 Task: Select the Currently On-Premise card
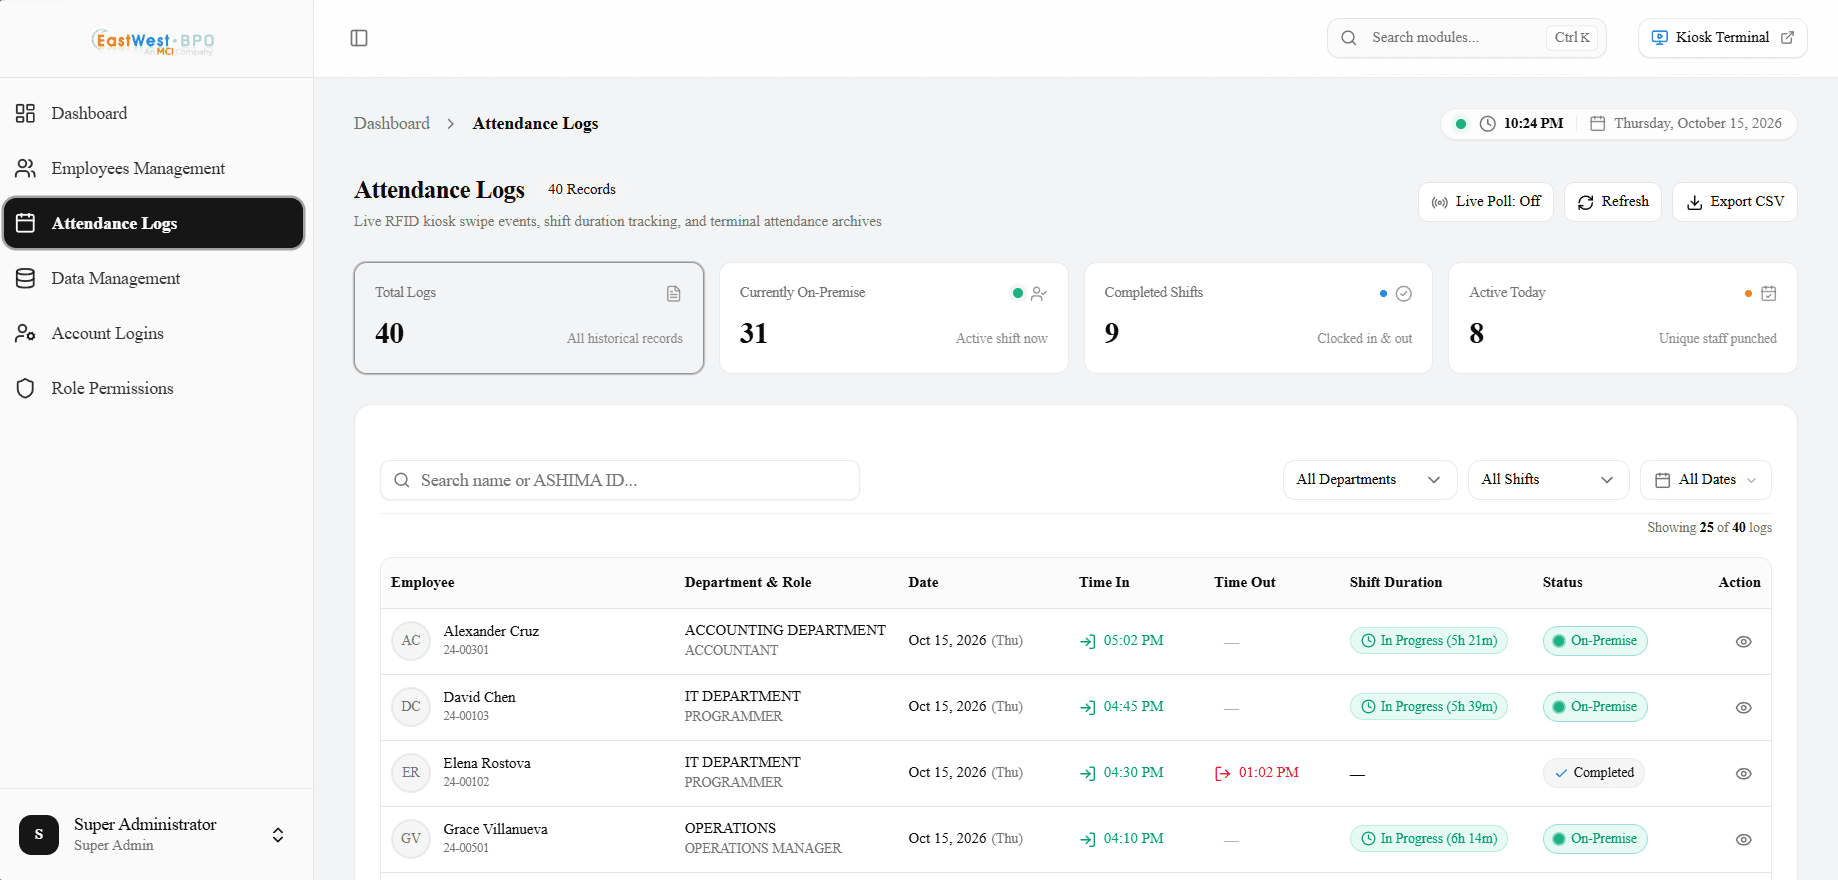894,318
